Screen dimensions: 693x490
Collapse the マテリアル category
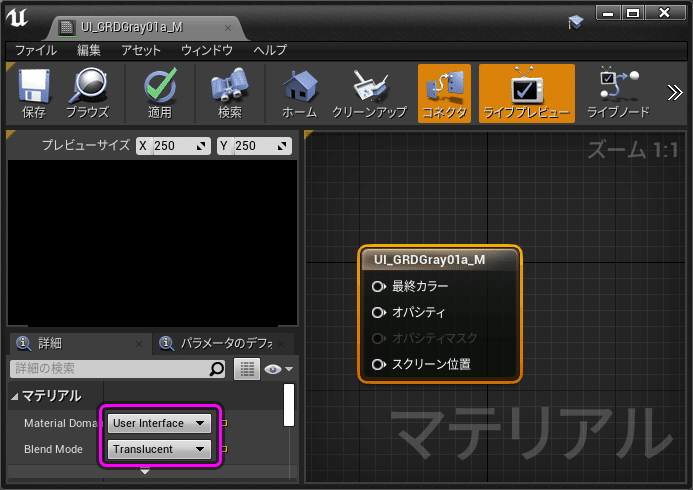tap(15, 397)
